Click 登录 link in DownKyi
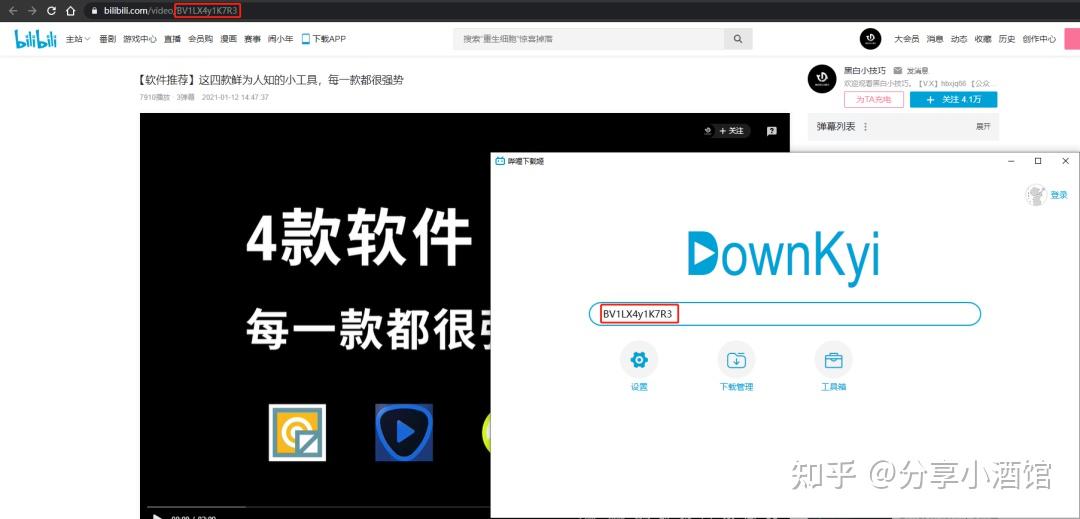The image size is (1080, 519). pos(1059,195)
